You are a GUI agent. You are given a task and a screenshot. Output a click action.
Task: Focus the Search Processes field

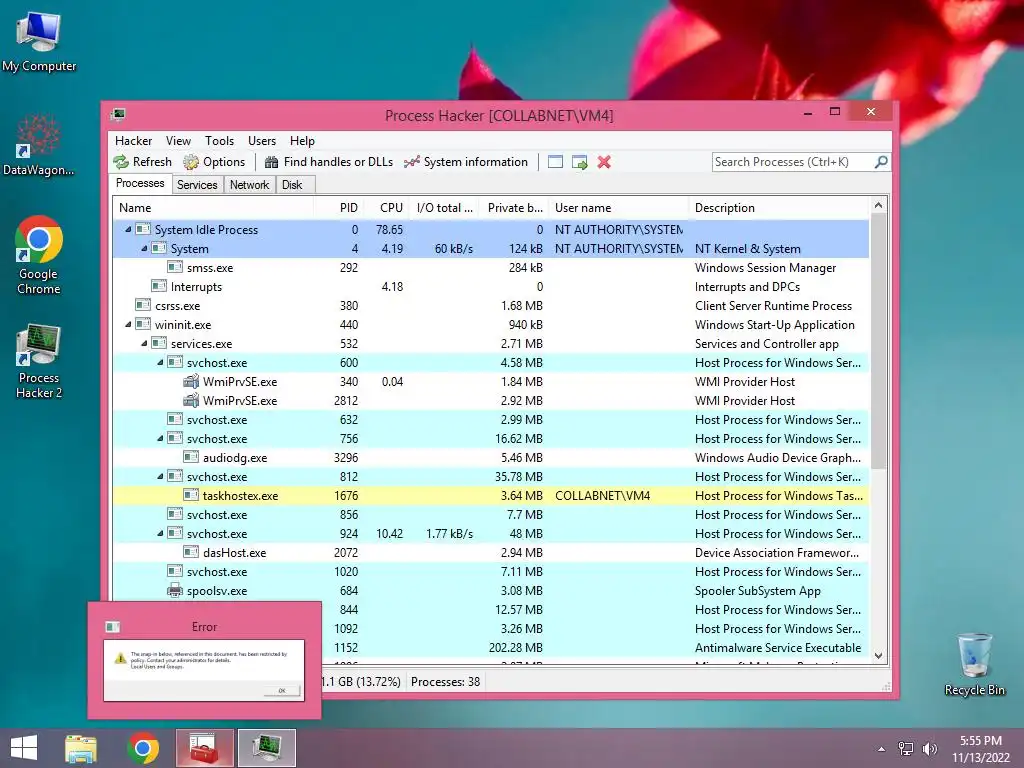793,161
